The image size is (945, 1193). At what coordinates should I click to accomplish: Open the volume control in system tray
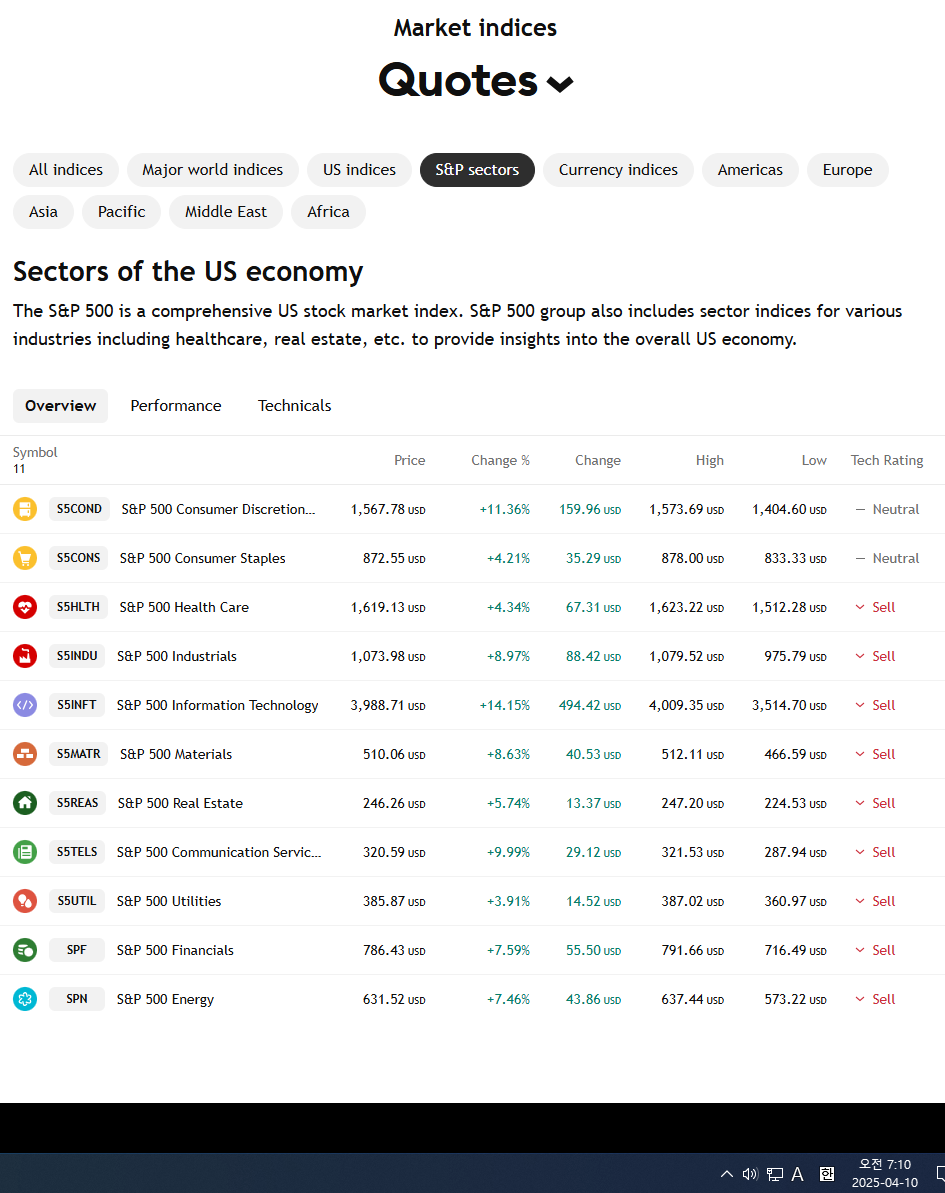750,1174
